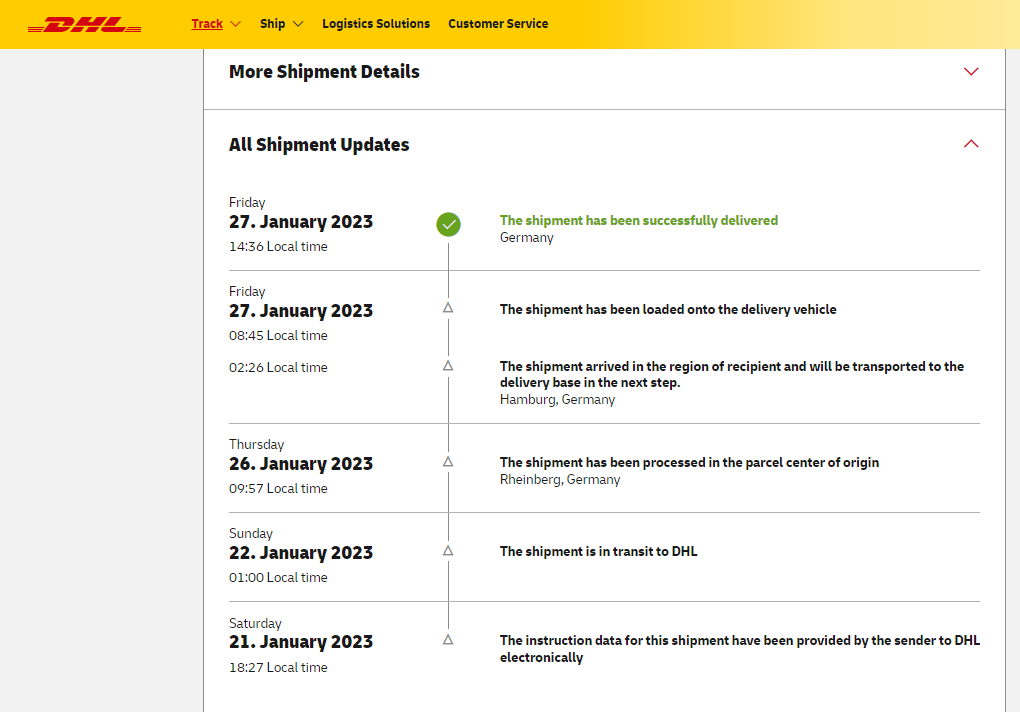Click the All Shipment Updates heading

(319, 145)
